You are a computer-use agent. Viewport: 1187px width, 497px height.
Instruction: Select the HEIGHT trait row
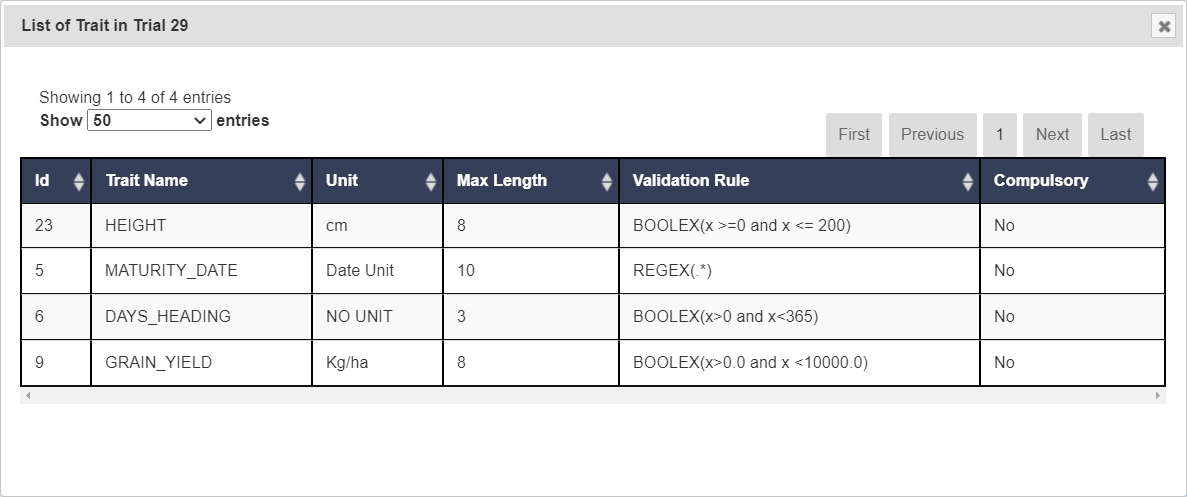tap(135, 226)
